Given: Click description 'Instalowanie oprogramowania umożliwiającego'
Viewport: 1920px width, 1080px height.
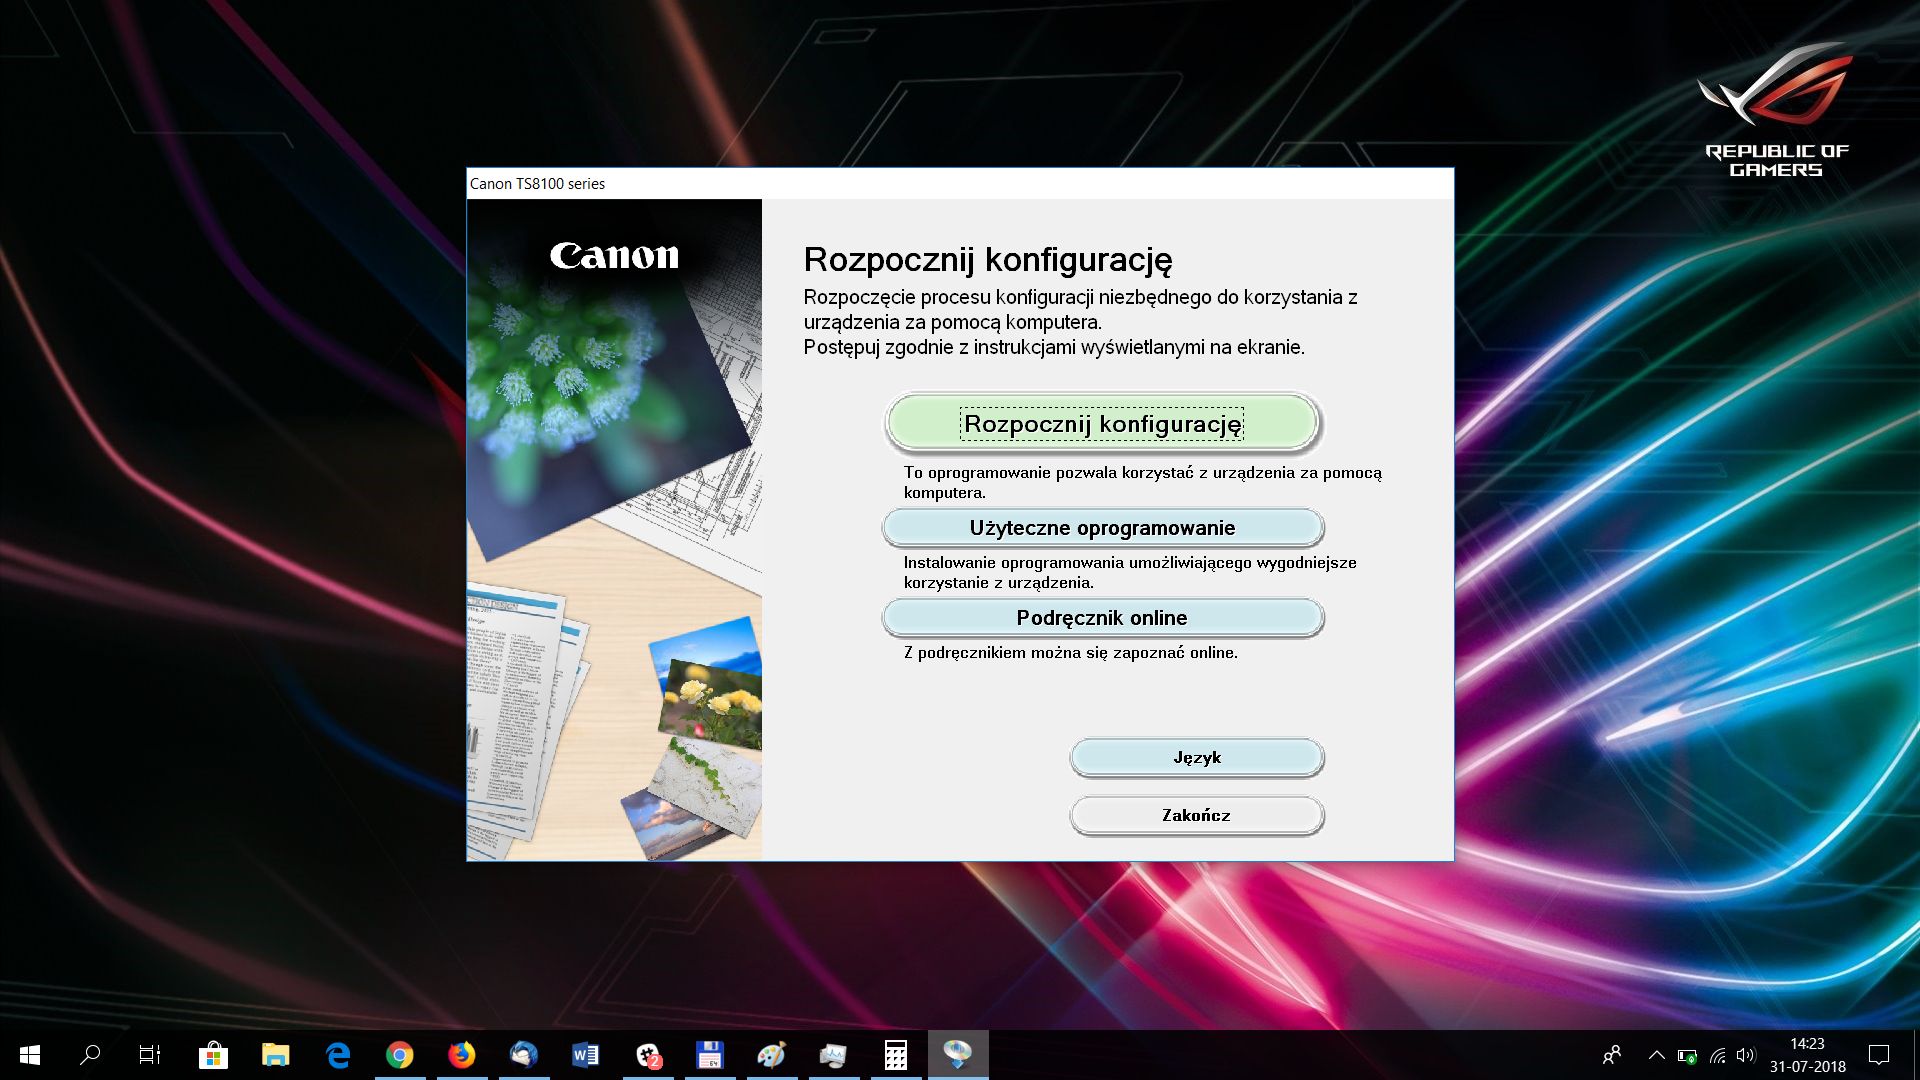Looking at the screenshot, I should [x=1130, y=572].
